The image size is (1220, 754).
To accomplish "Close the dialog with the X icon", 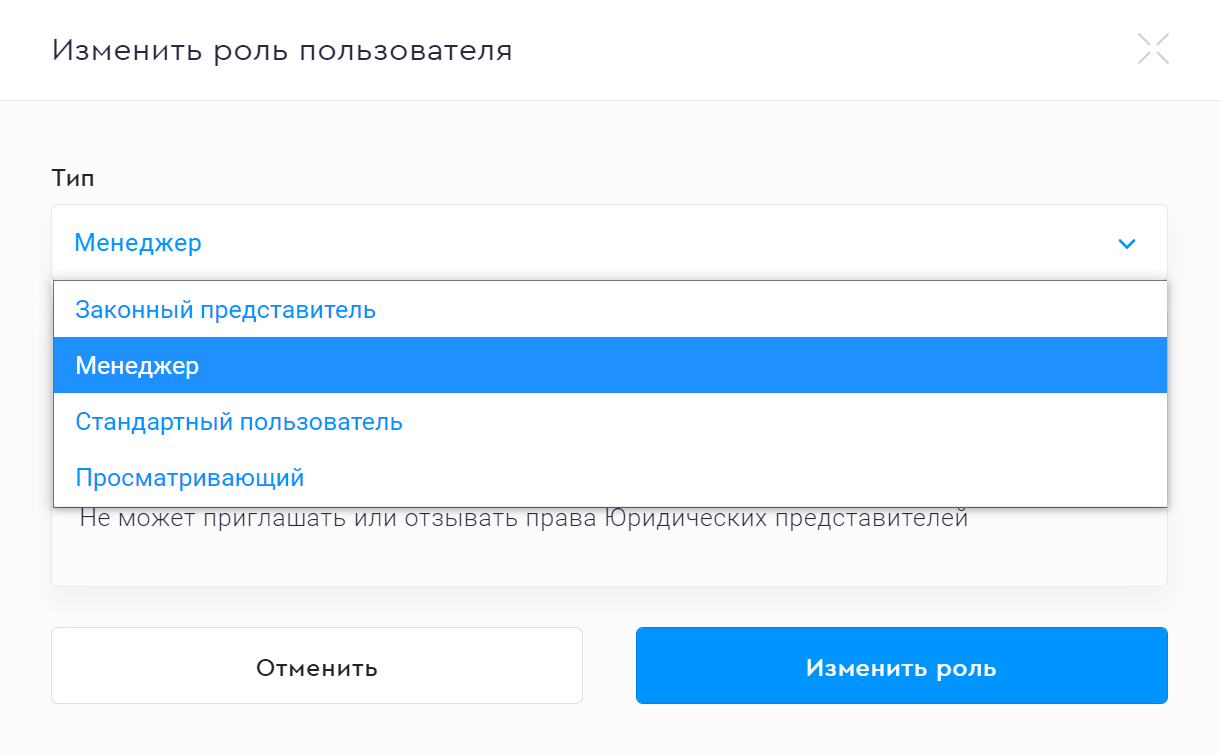I will [1153, 49].
